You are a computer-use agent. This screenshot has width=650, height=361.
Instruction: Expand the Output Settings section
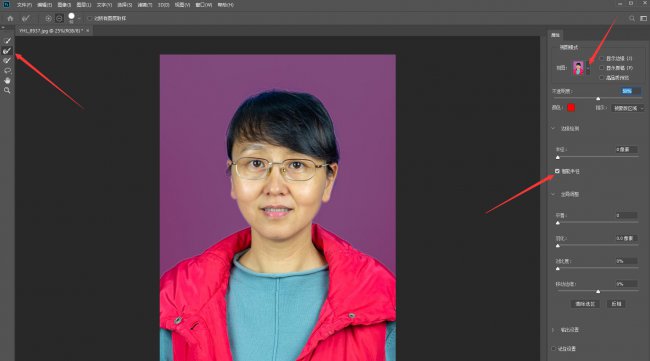click(553, 330)
